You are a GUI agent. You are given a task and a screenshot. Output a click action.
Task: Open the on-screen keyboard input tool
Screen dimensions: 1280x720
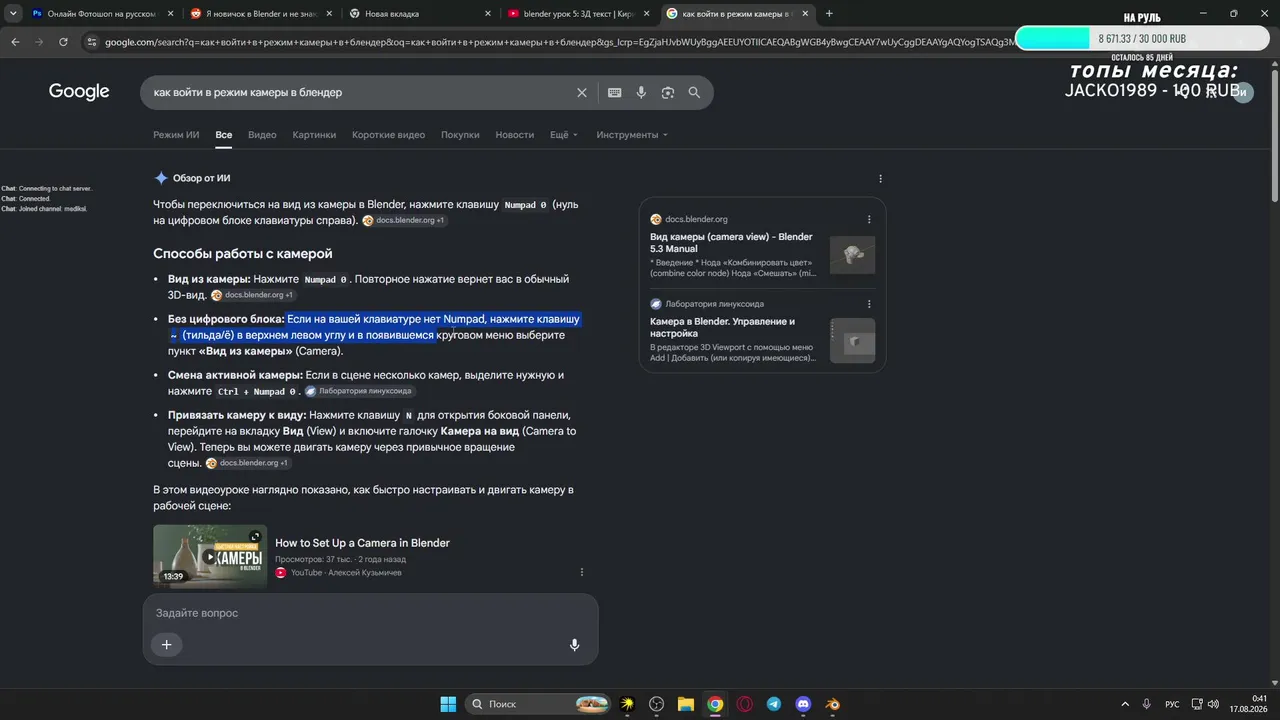tap(614, 92)
